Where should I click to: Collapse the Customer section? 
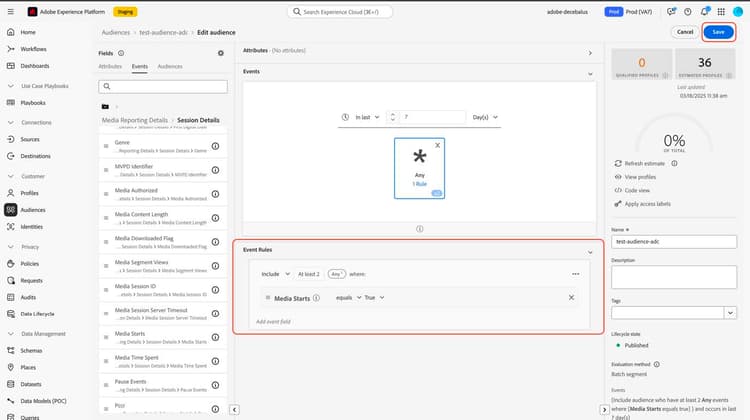click(11, 176)
